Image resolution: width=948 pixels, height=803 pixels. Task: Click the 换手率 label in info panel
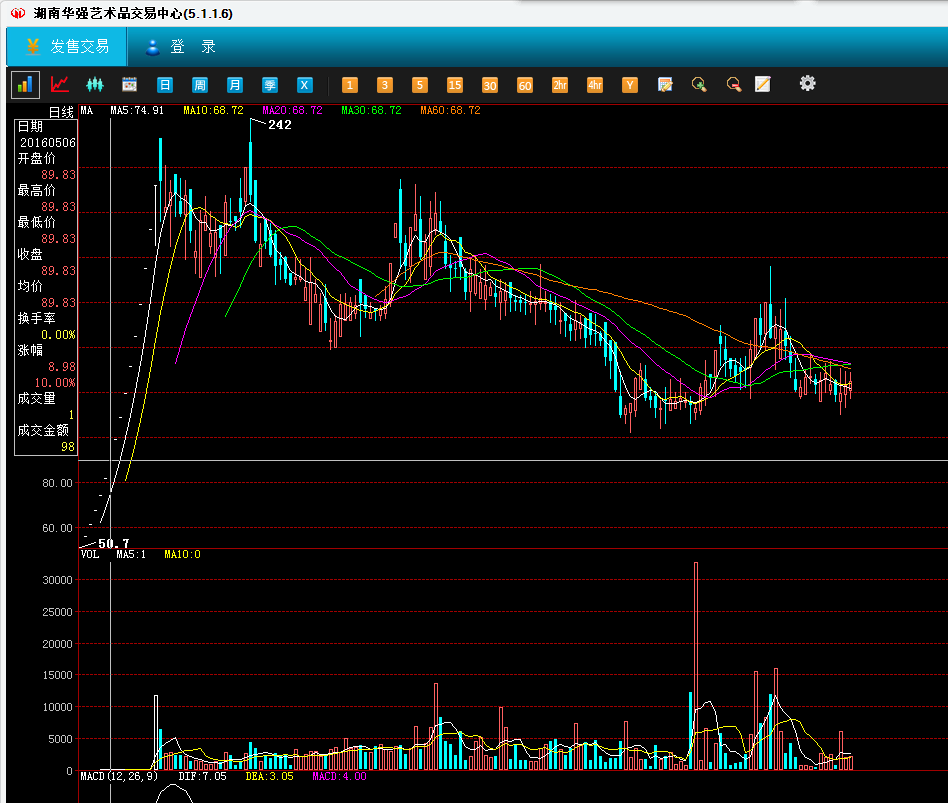[36, 318]
